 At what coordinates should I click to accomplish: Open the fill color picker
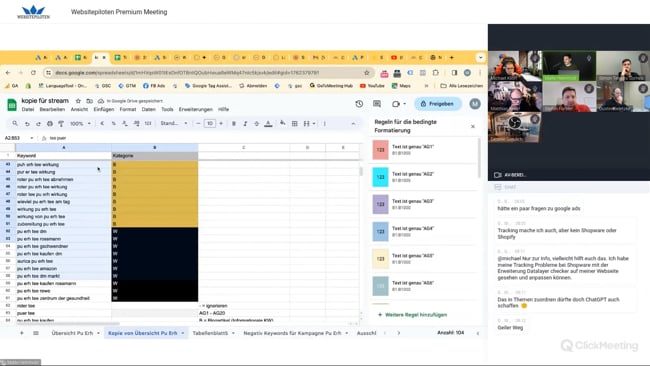click(283, 123)
